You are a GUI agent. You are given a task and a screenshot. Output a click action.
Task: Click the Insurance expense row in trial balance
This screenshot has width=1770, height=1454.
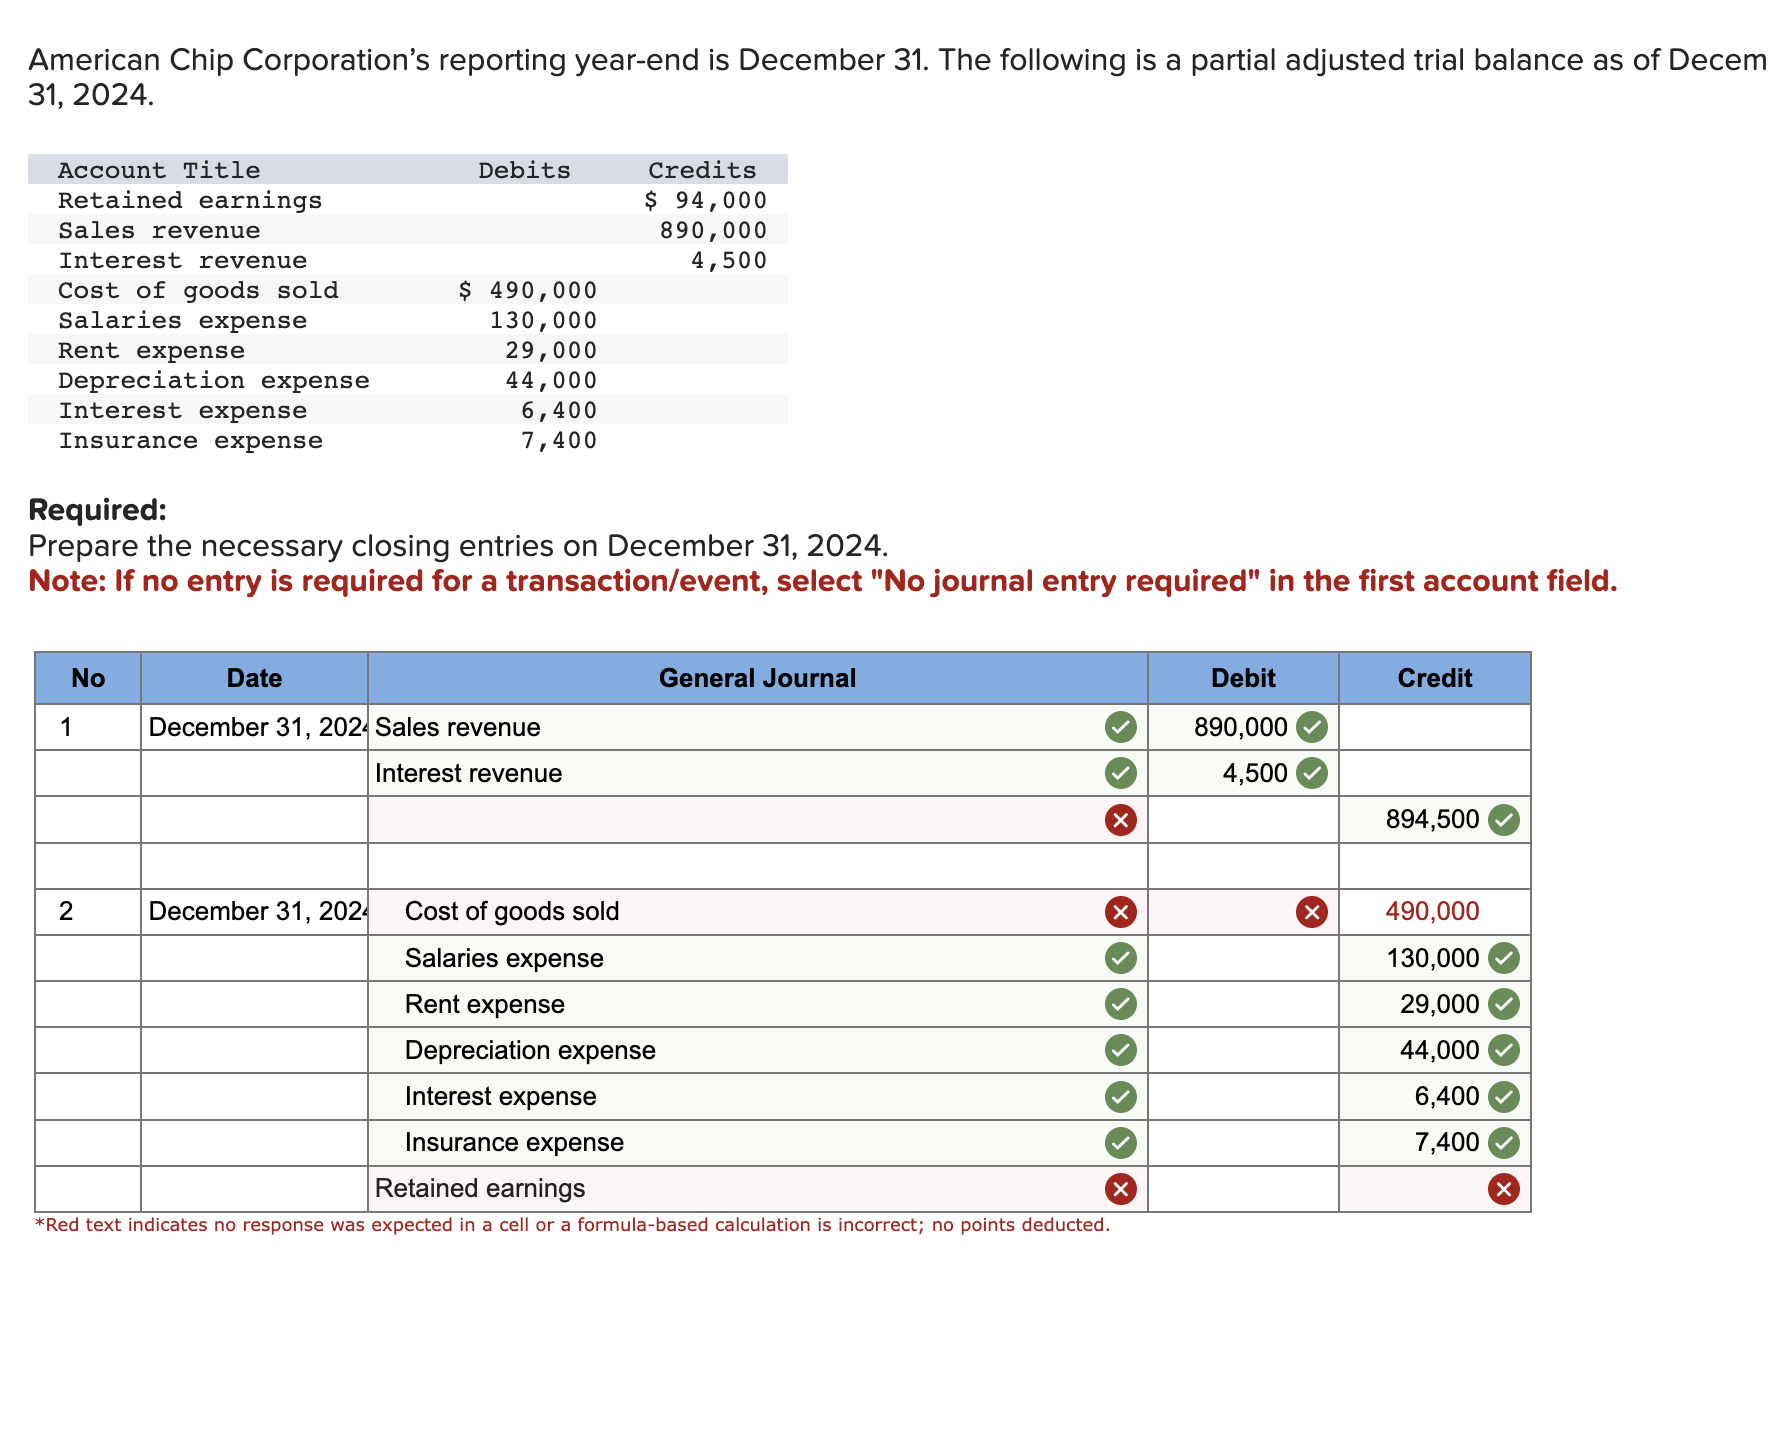click(408, 440)
